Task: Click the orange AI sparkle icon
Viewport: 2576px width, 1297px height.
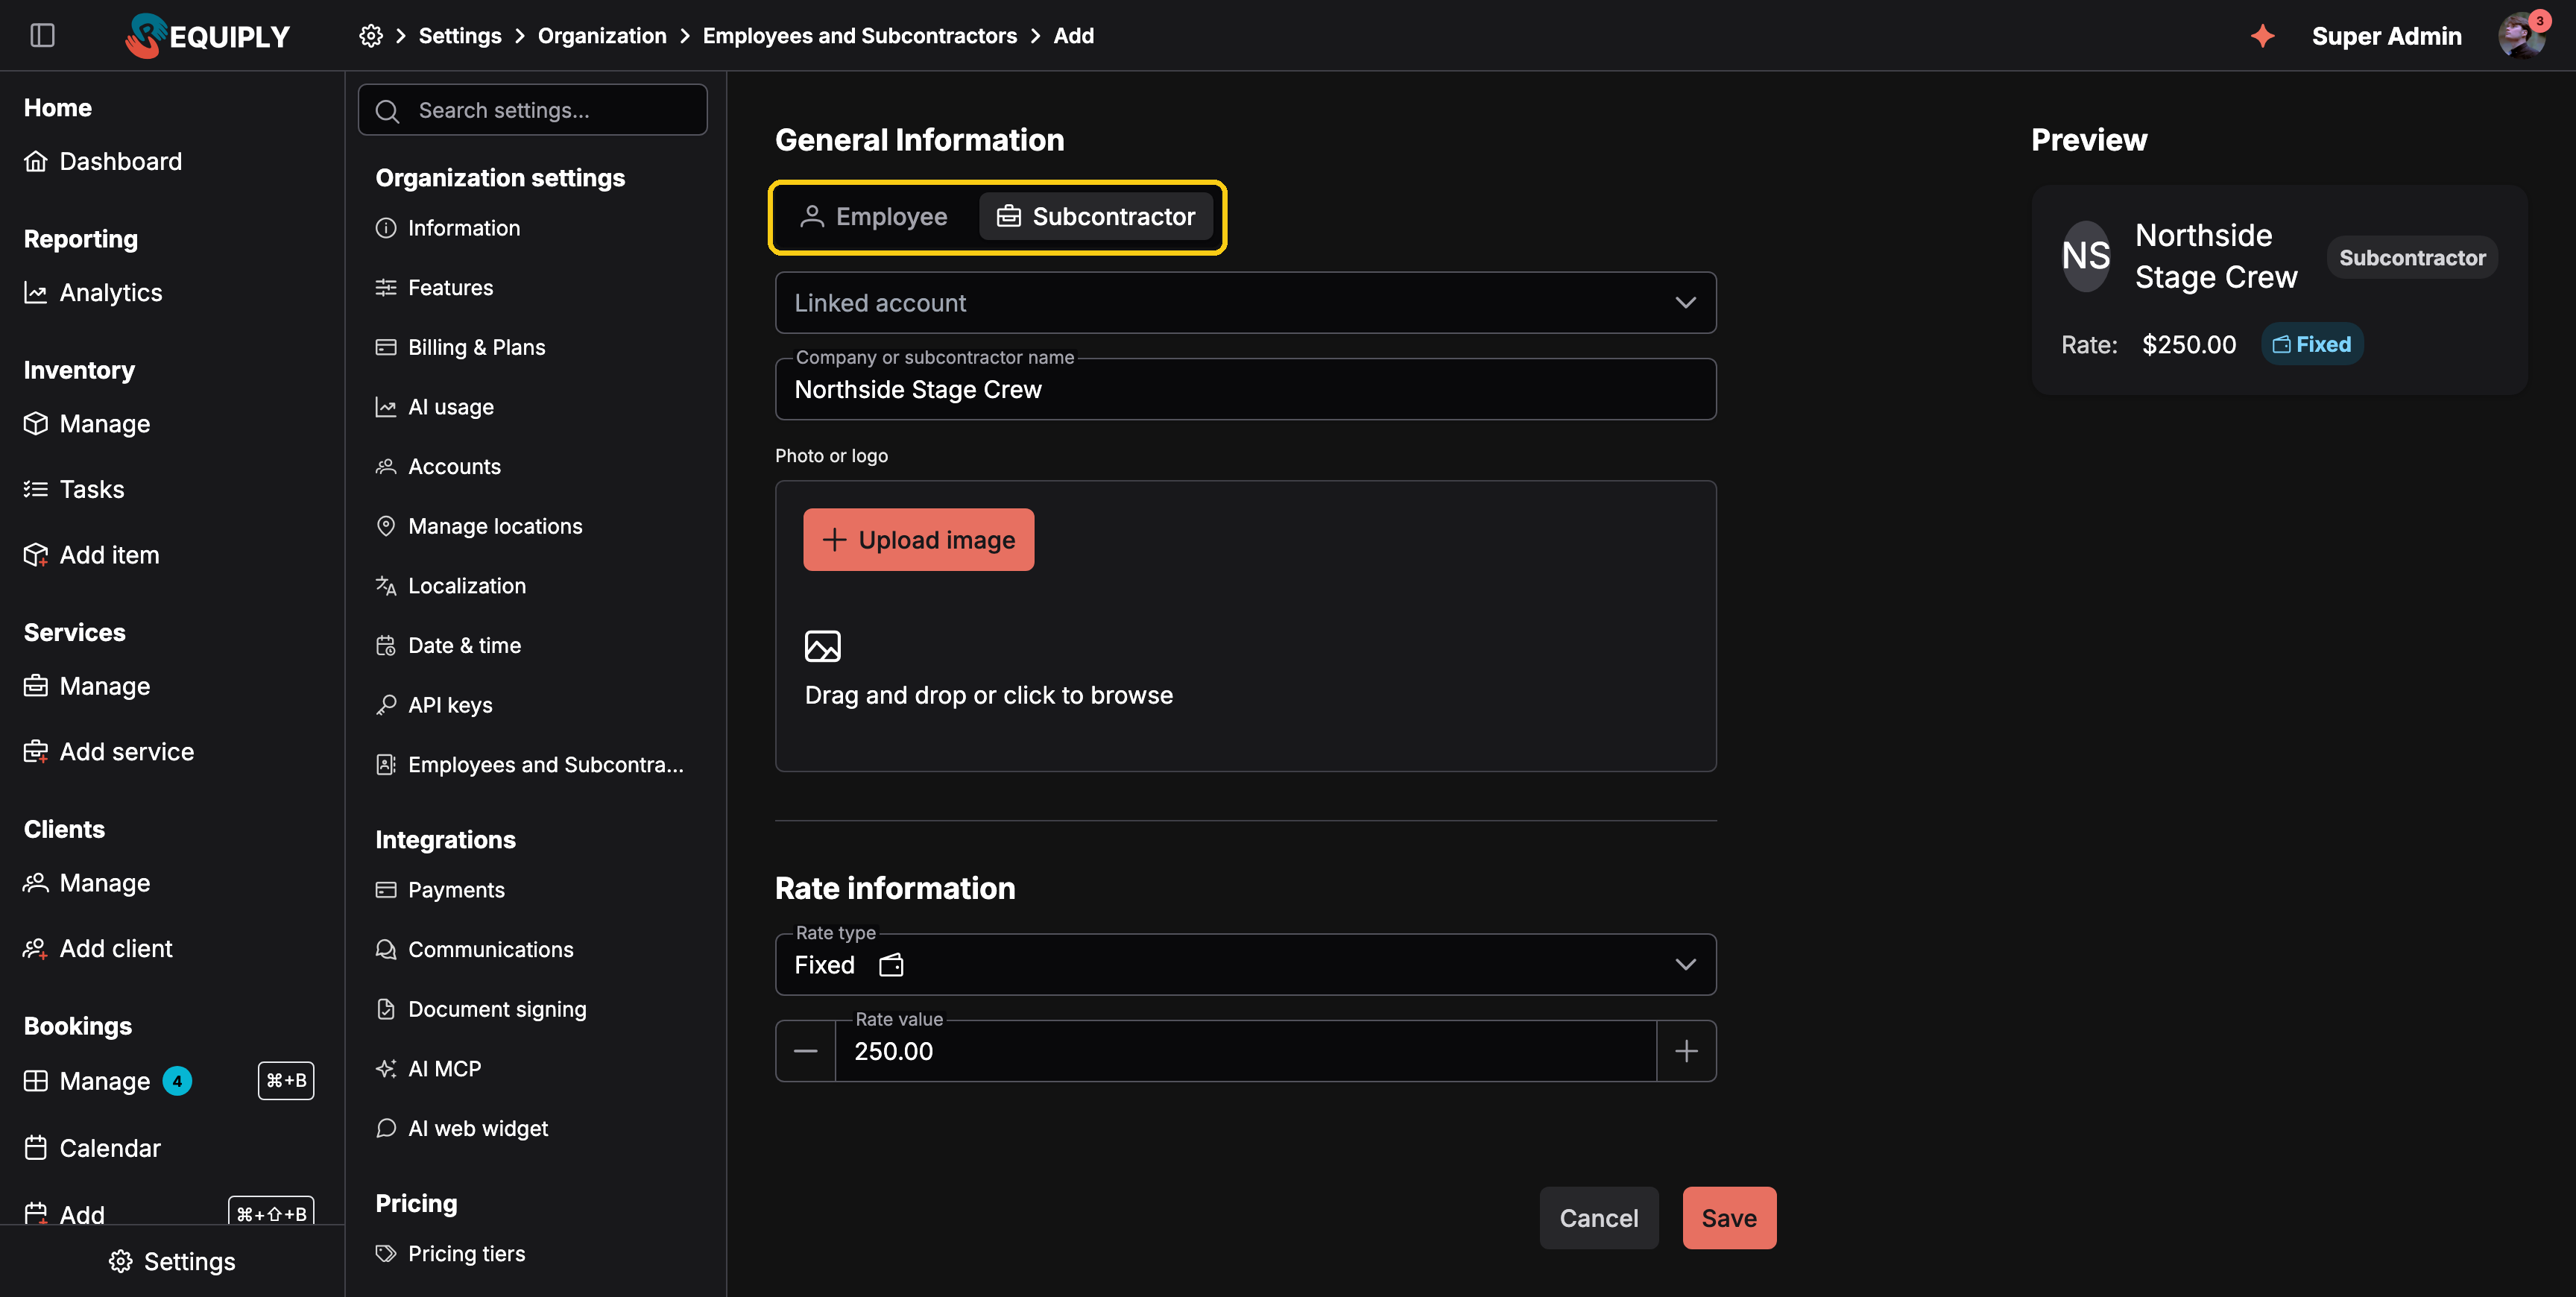Action: click(x=2262, y=36)
